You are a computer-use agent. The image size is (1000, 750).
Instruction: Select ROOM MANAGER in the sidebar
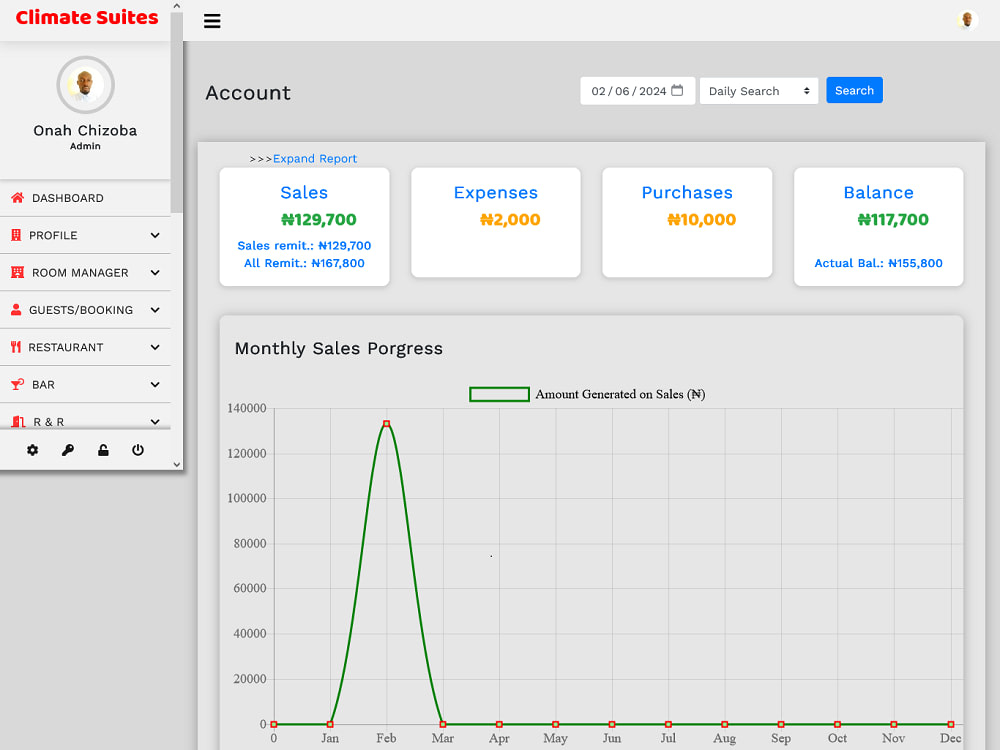point(85,272)
